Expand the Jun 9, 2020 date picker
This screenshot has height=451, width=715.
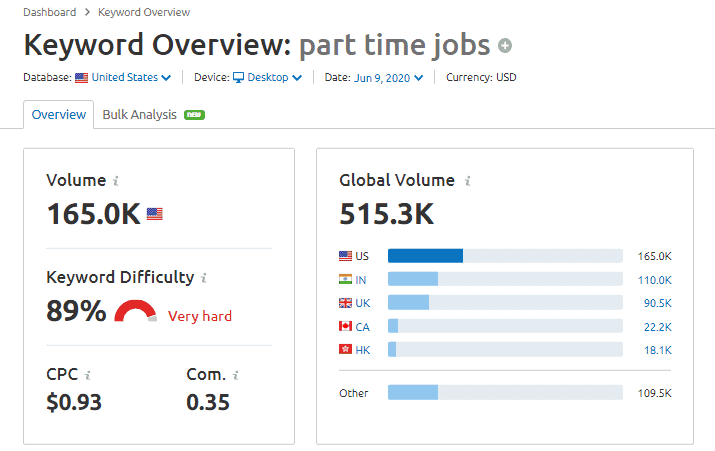tap(388, 77)
